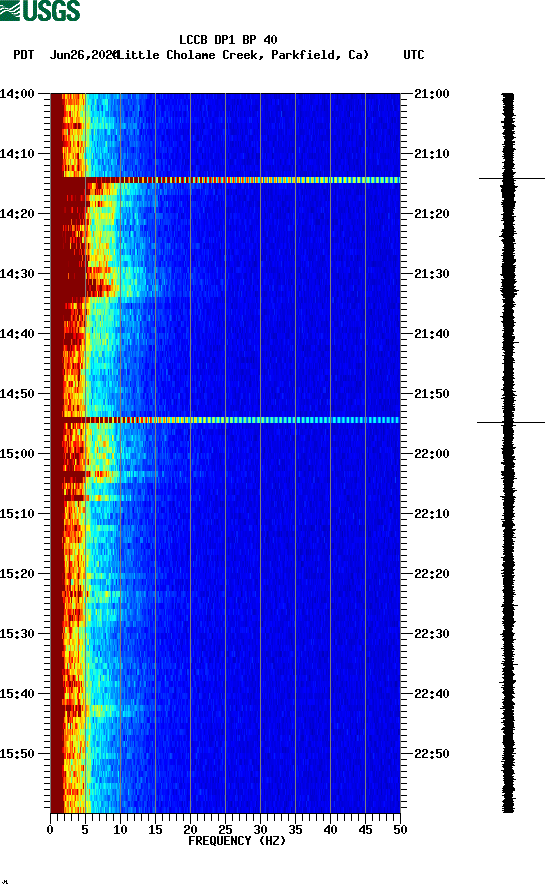Click the '15:50' PDT time label
This screenshot has height=893, width=552.
17,753
